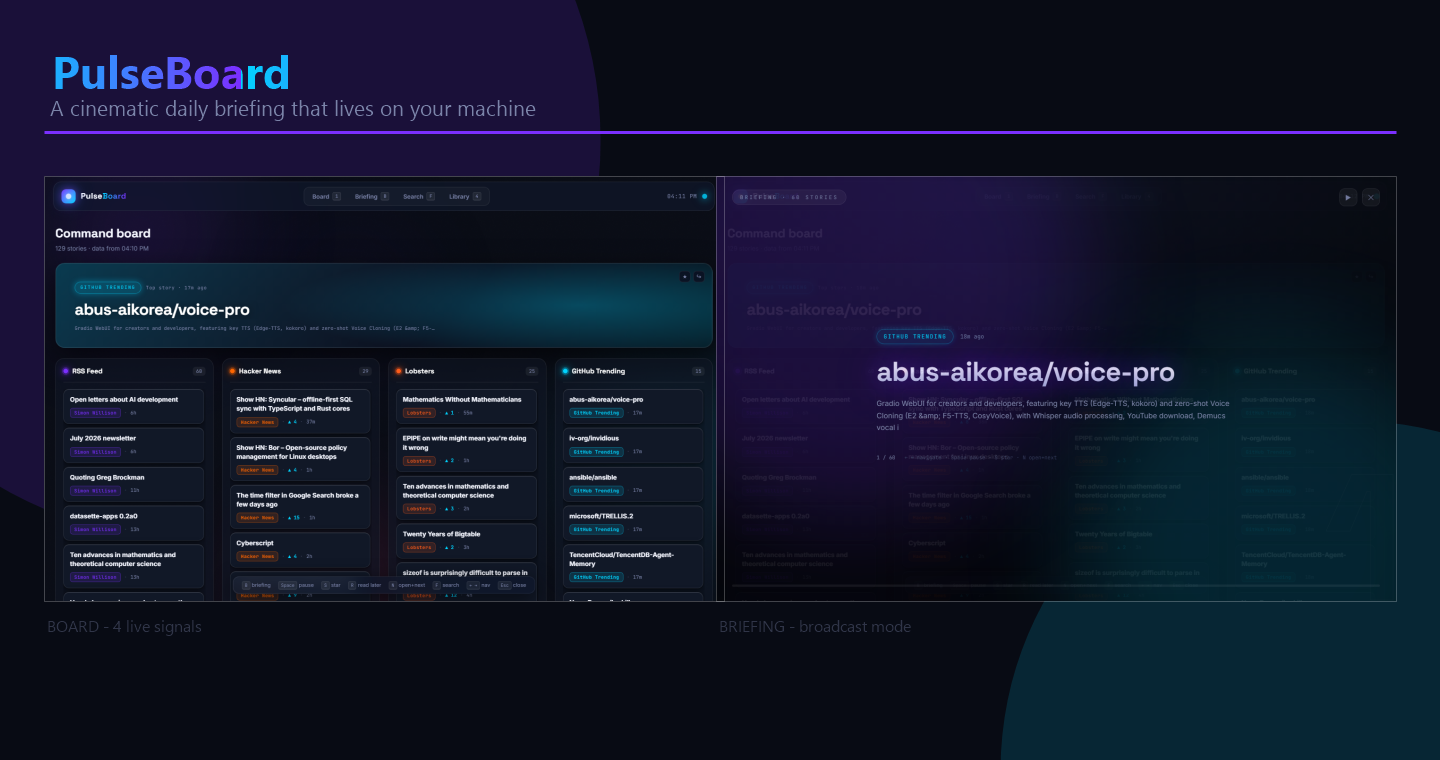Image resolution: width=1440 pixels, height=760 pixels.
Task: Click the Lobsters count badge 25
Action: pos(532,371)
